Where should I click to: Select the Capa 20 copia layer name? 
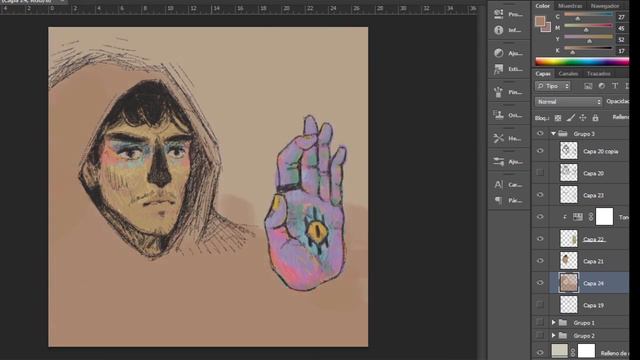tap(600, 151)
